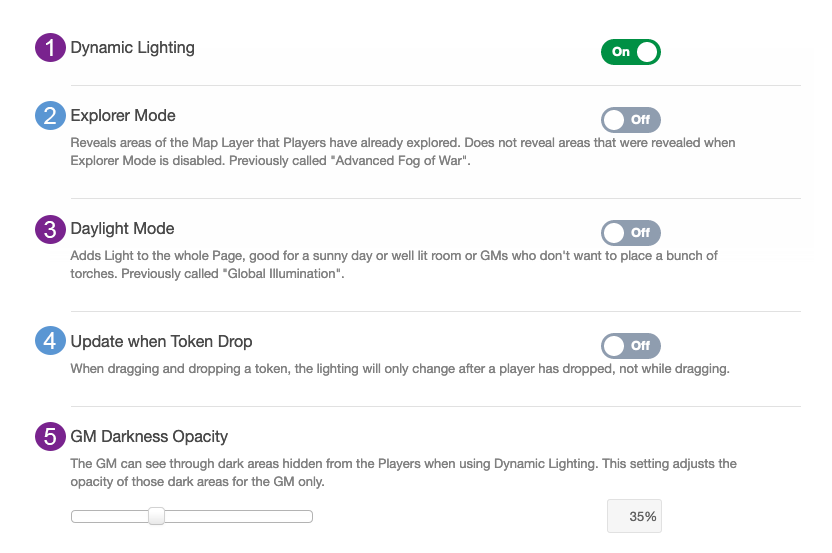Click the purple number 5 badge
This screenshot has width=832, height=553.
(x=50, y=437)
